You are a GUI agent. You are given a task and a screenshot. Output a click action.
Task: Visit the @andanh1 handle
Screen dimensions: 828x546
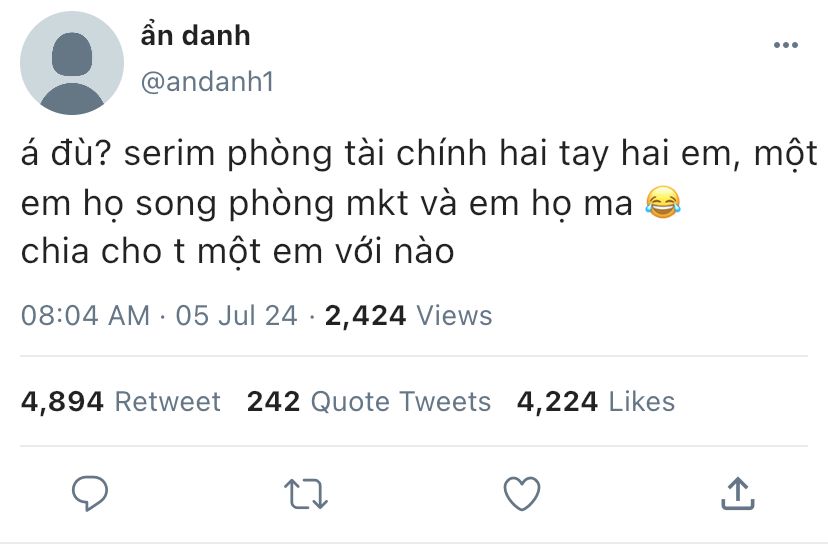208,82
